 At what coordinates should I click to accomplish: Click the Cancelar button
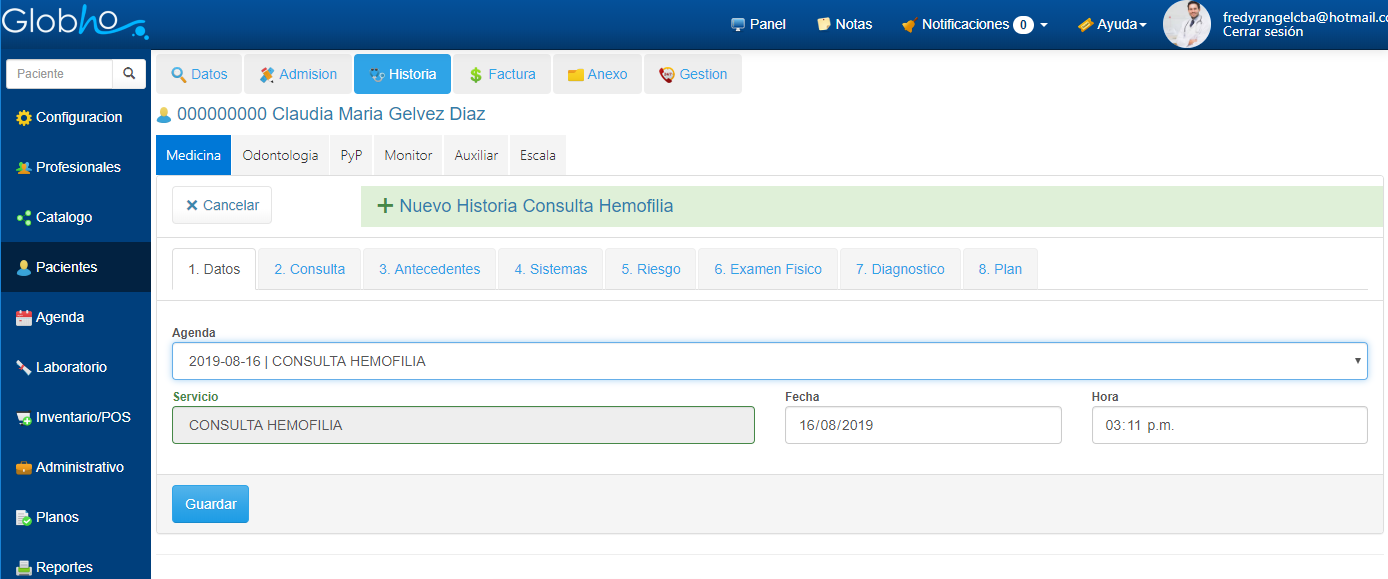click(x=222, y=205)
